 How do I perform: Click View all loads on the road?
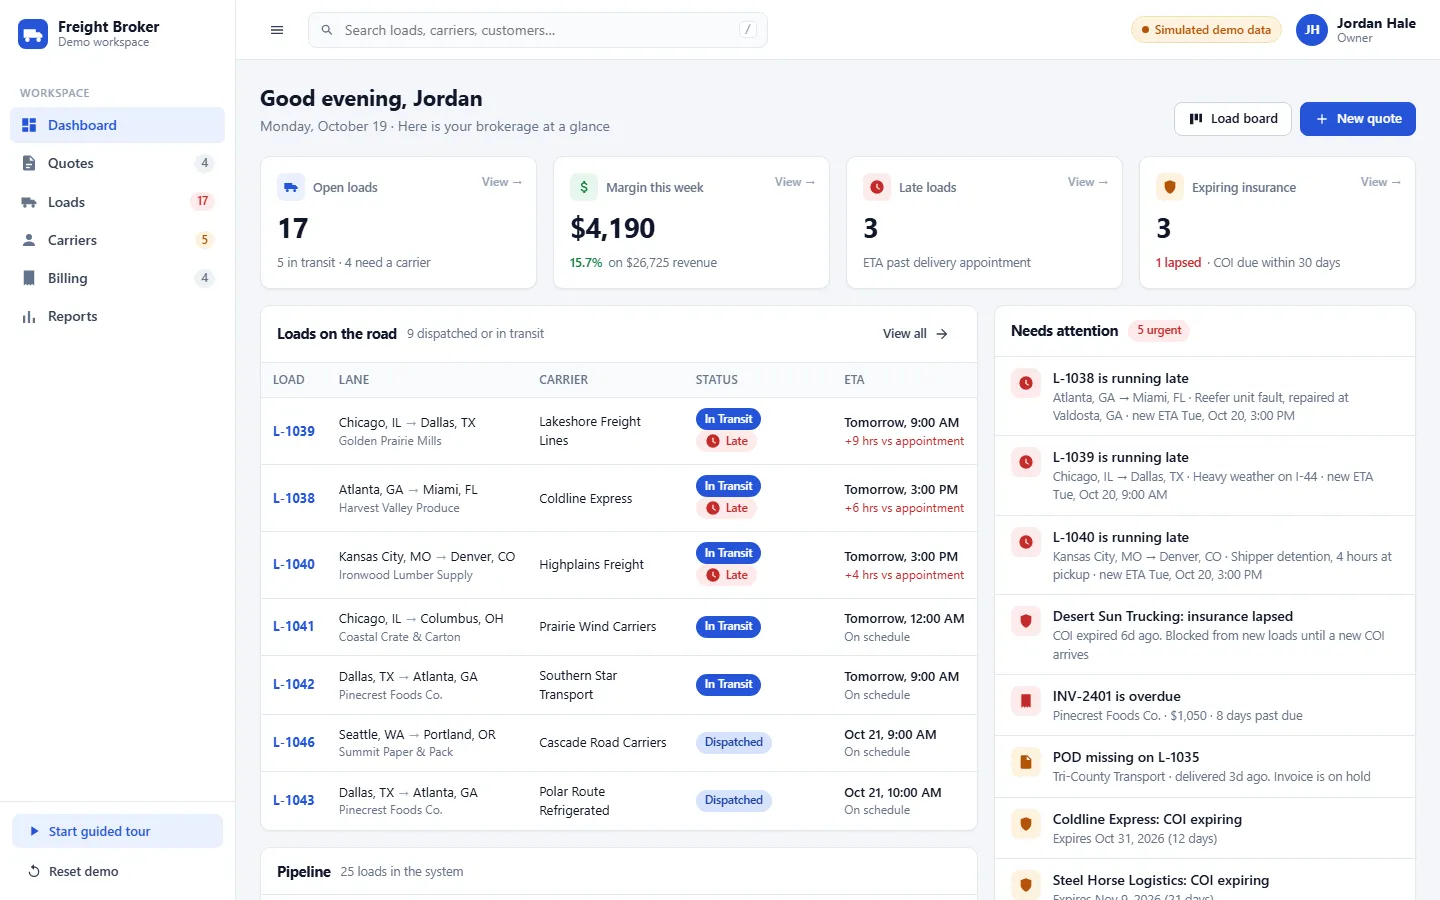tap(915, 334)
